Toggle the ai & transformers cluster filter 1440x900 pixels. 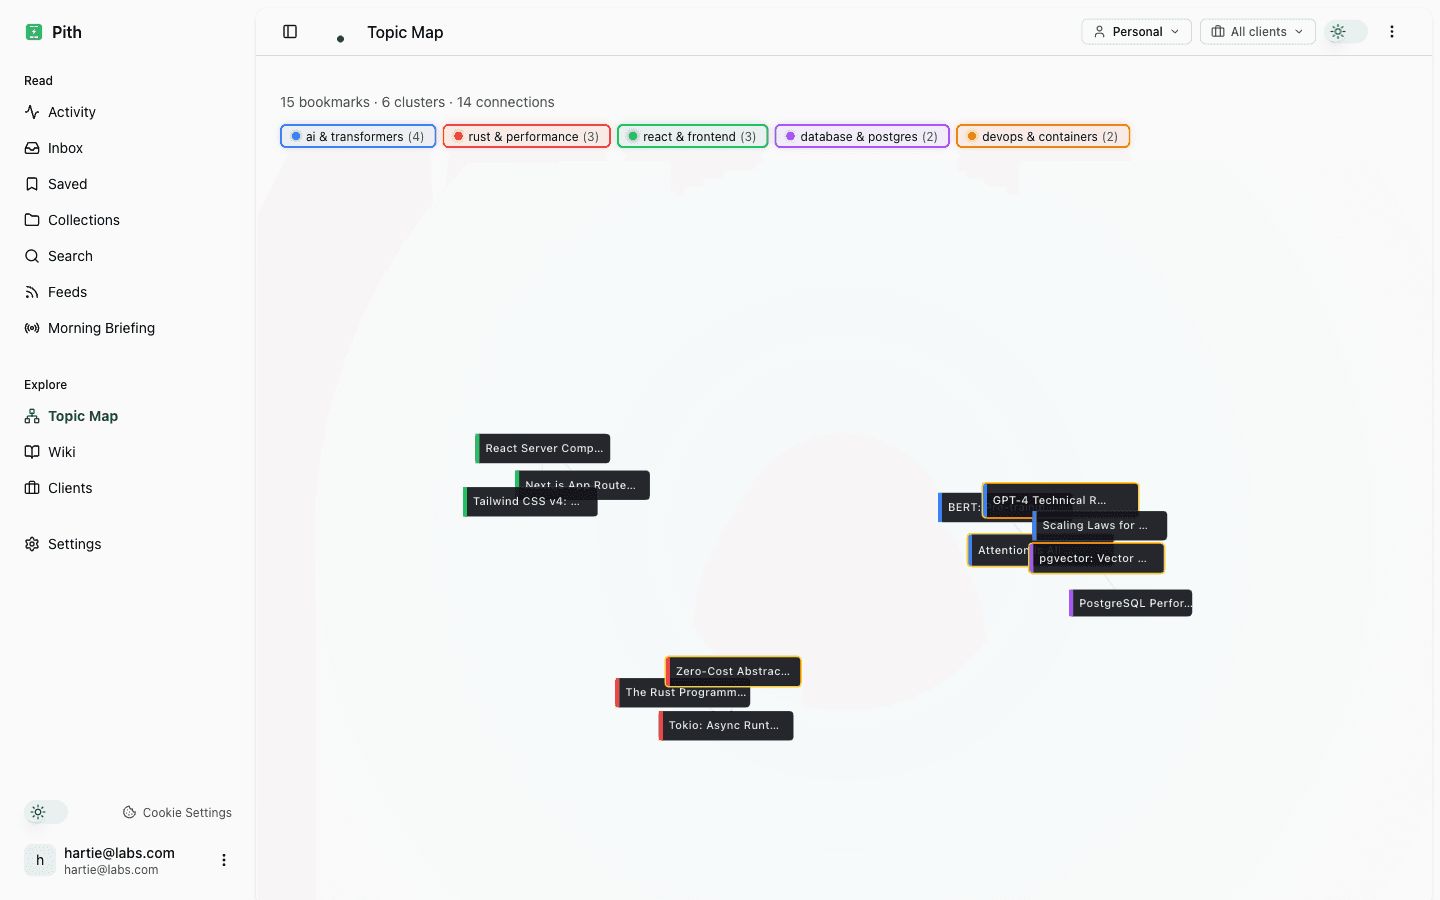coord(358,136)
